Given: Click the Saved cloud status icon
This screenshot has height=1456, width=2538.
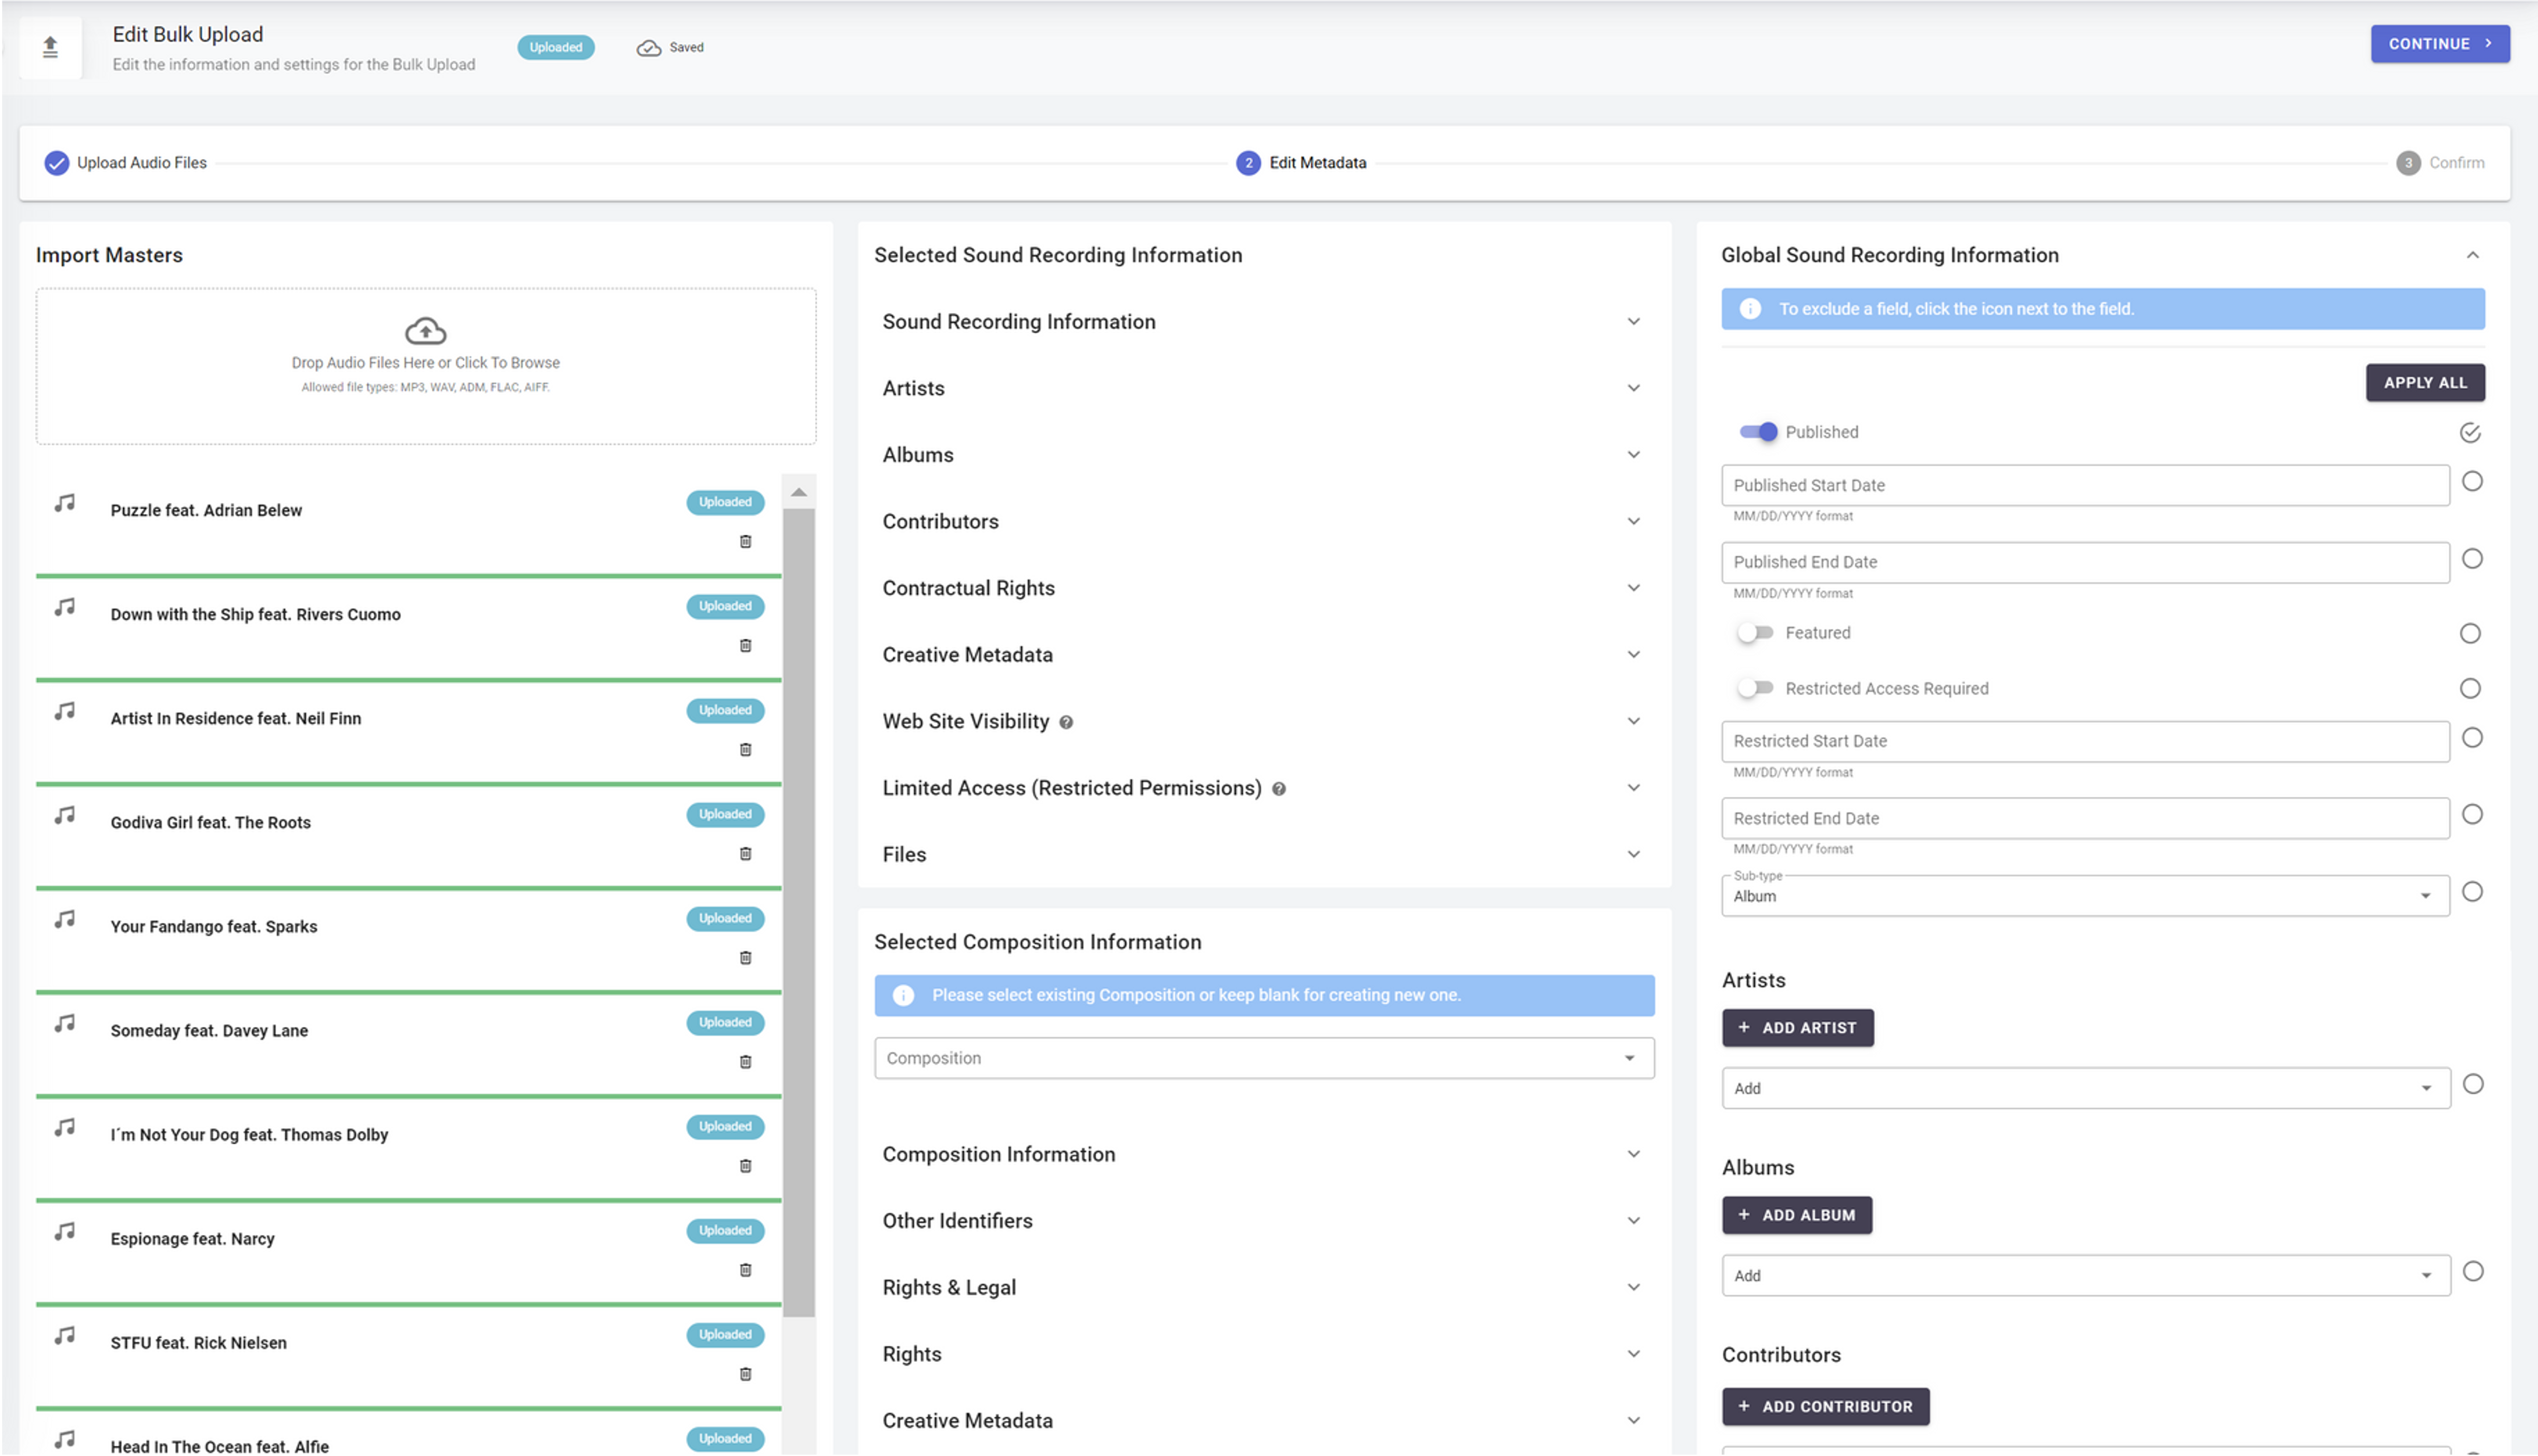Looking at the screenshot, I should (x=649, y=47).
